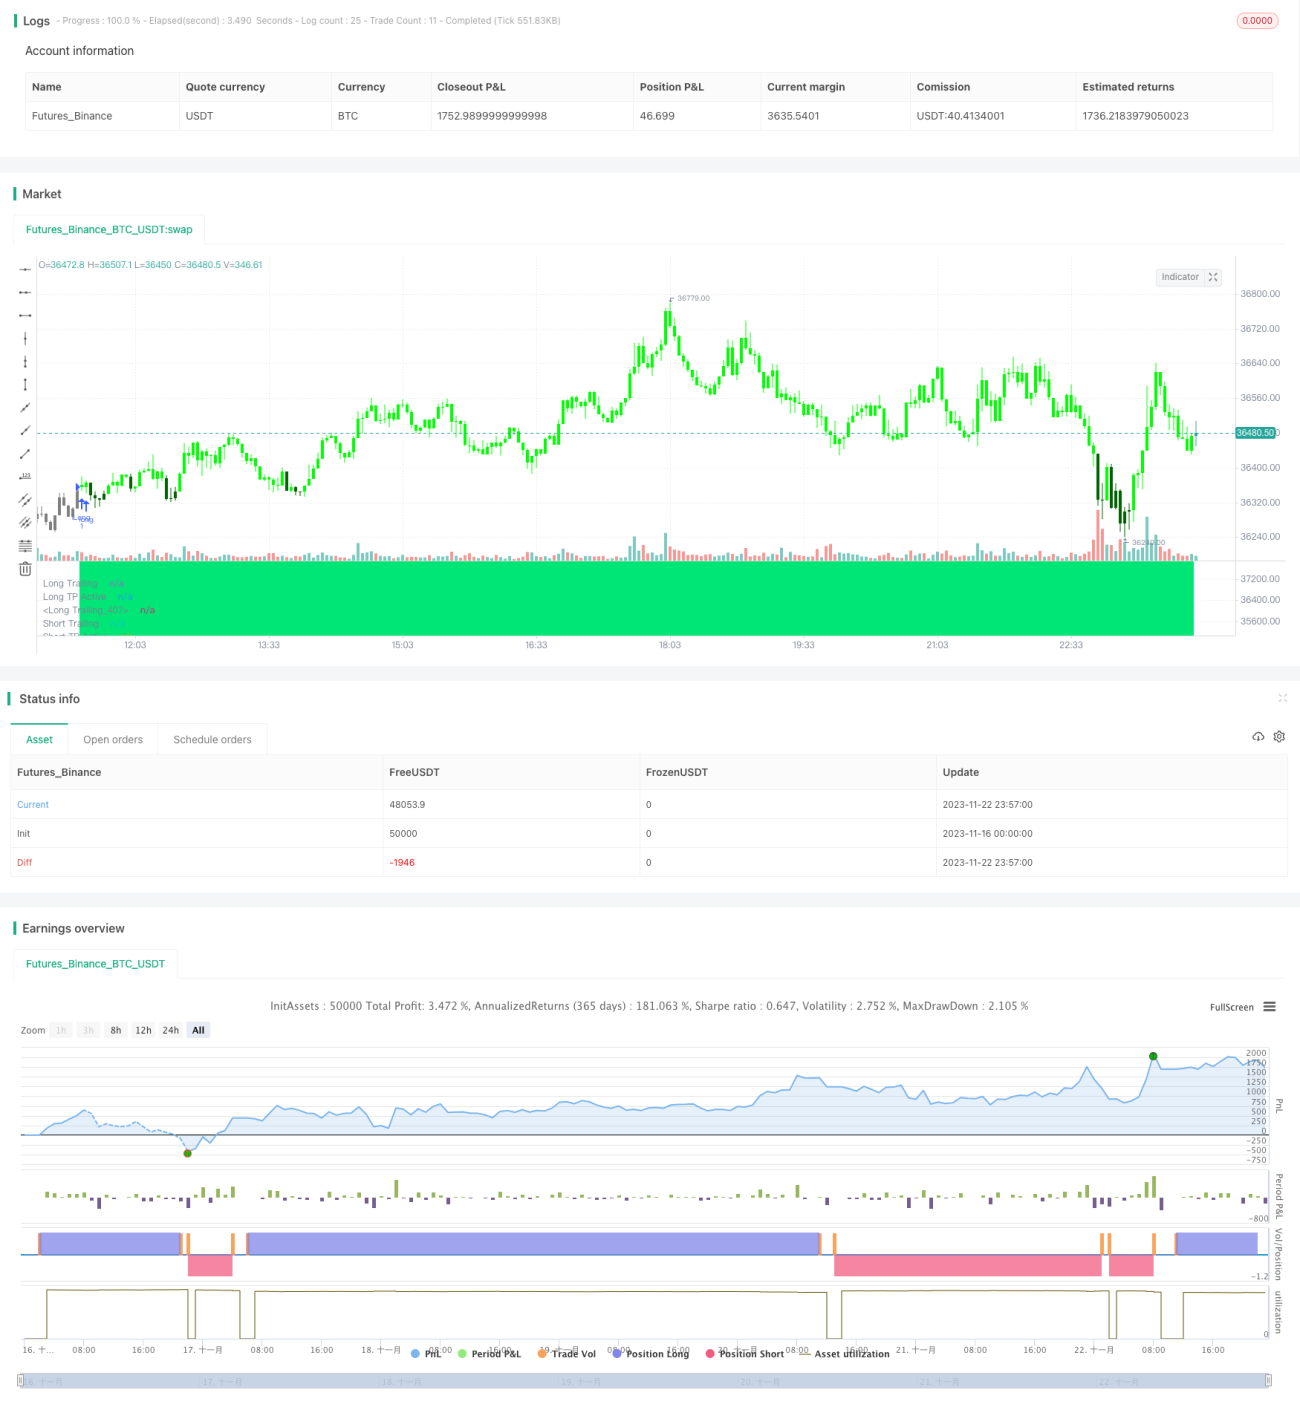The height and width of the screenshot is (1410, 1300).
Task: Switch to the Open orders tab
Action: [x=113, y=740]
